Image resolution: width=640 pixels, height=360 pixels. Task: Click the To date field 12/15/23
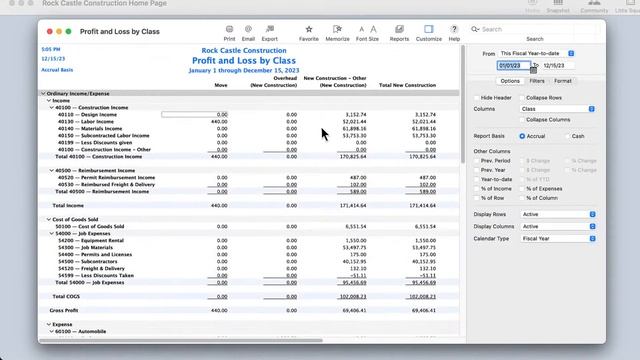pos(558,66)
